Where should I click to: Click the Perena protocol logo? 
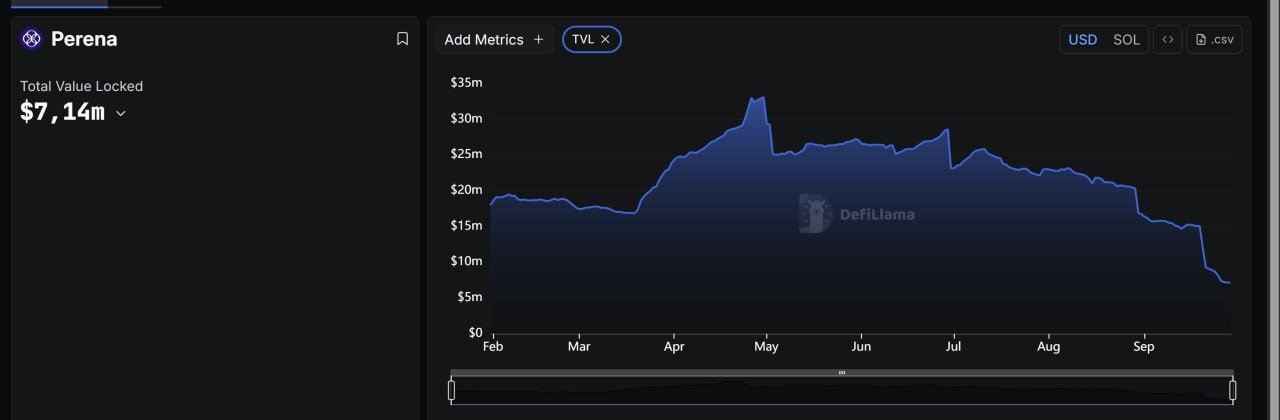(32, 39)
